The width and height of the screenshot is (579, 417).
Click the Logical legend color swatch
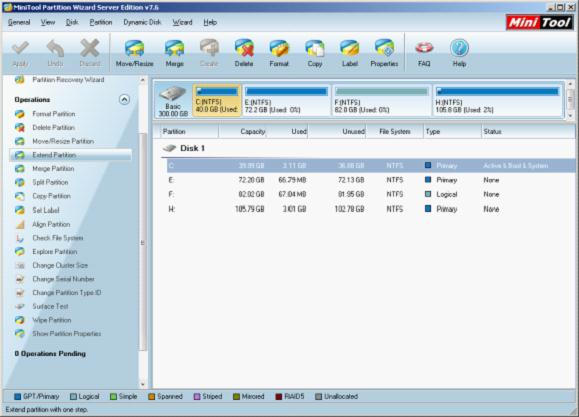pos(73,397)
